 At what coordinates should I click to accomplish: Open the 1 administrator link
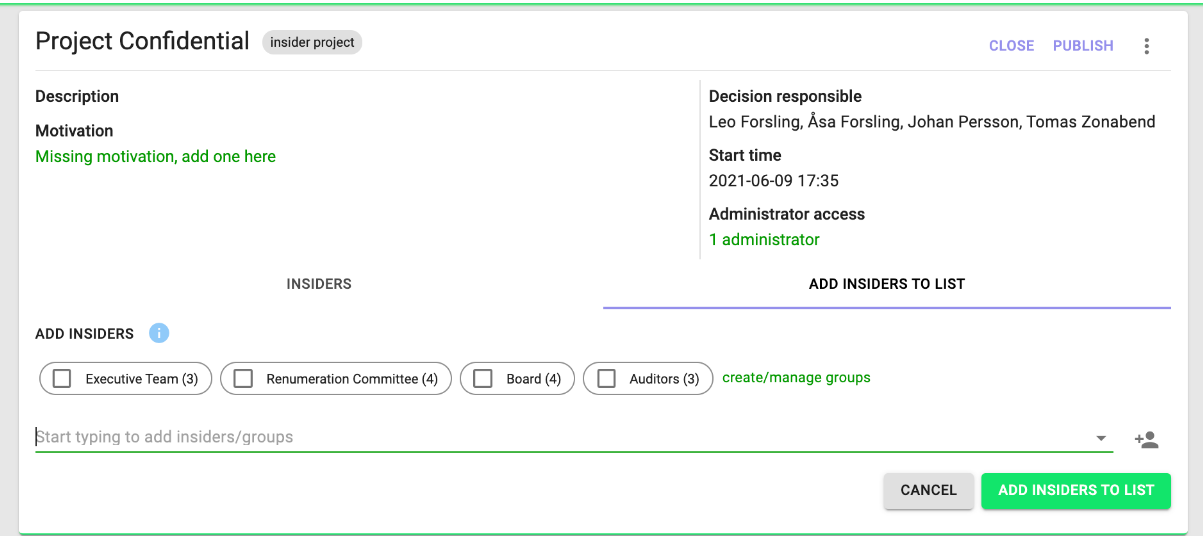tap(764, 240)
